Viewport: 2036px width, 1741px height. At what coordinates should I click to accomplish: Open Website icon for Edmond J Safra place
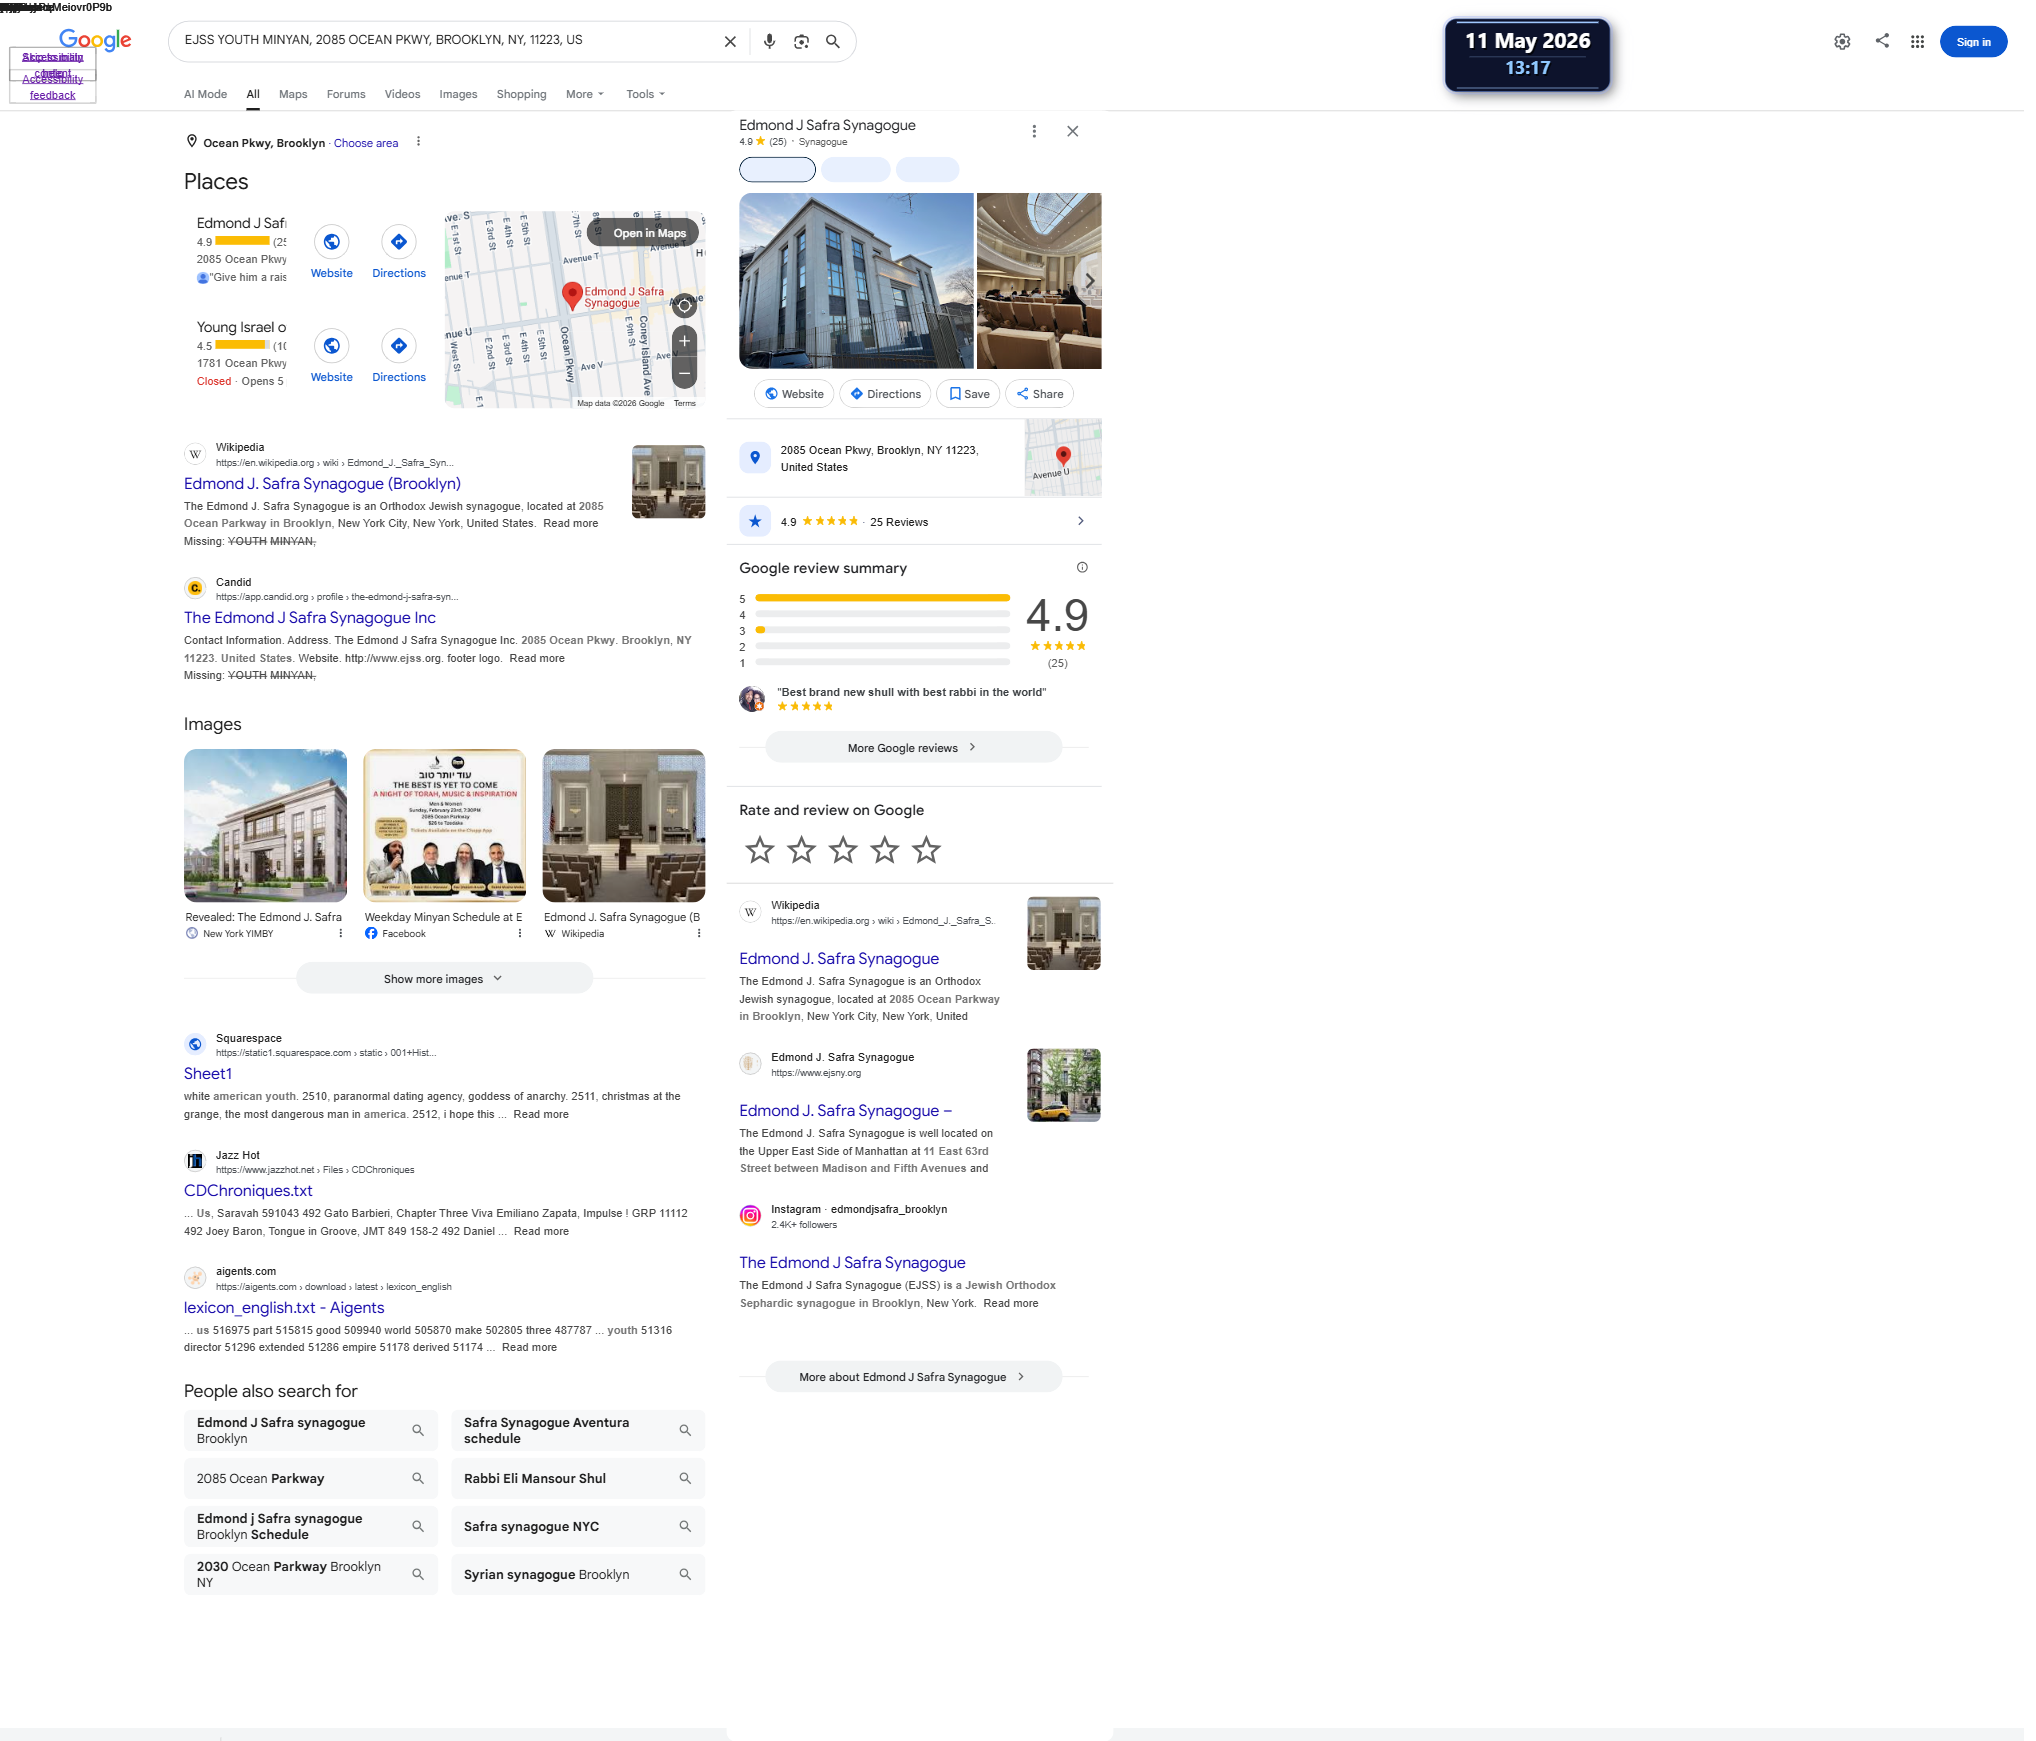point(332,242)
